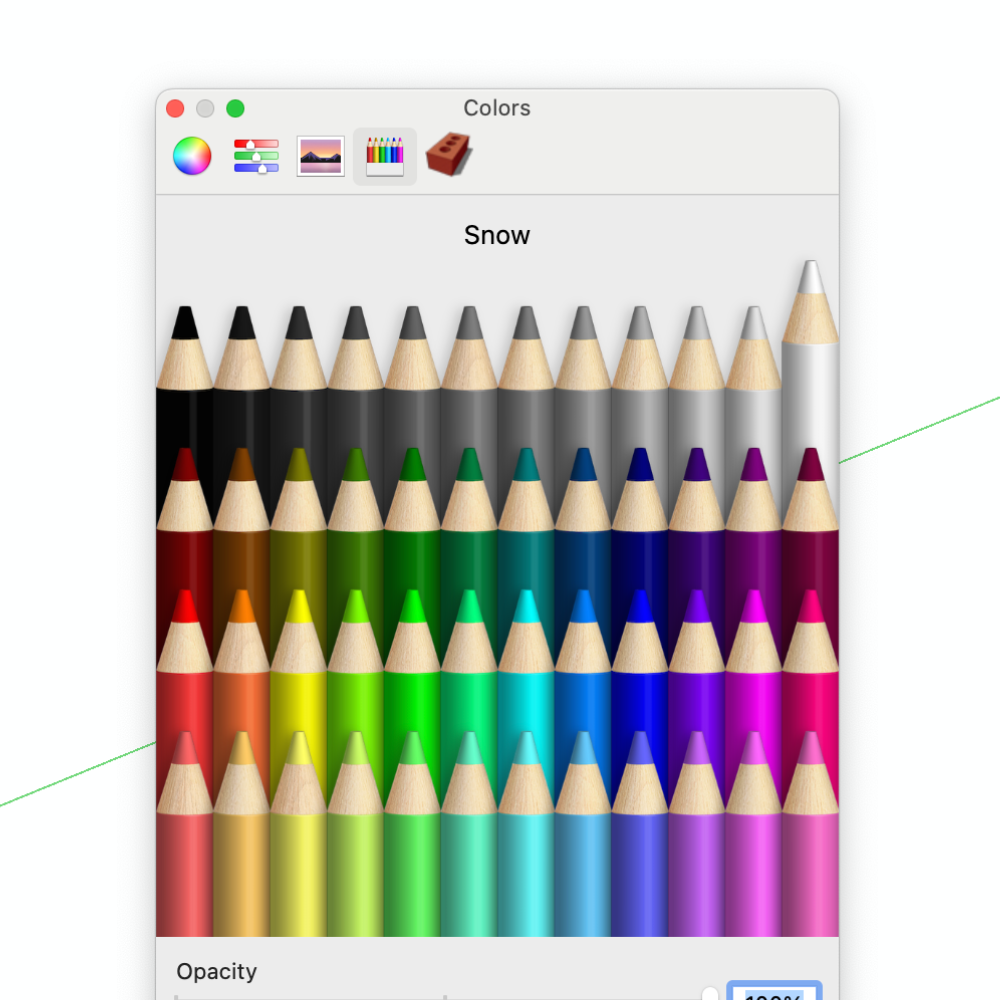
Task: Pick the dark midnight navy pencil
Action: coord(640,518)
